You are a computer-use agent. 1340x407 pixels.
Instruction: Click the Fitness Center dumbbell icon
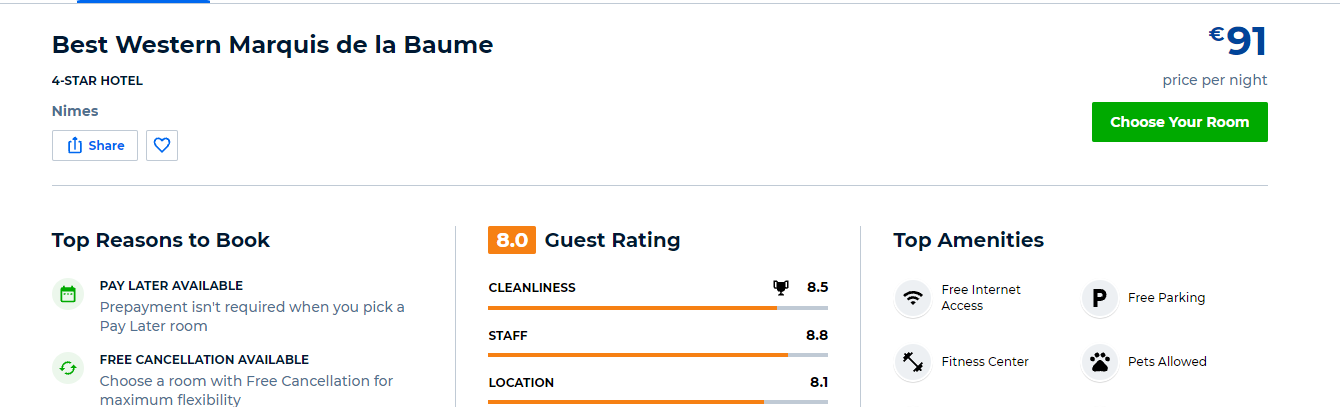912,362
